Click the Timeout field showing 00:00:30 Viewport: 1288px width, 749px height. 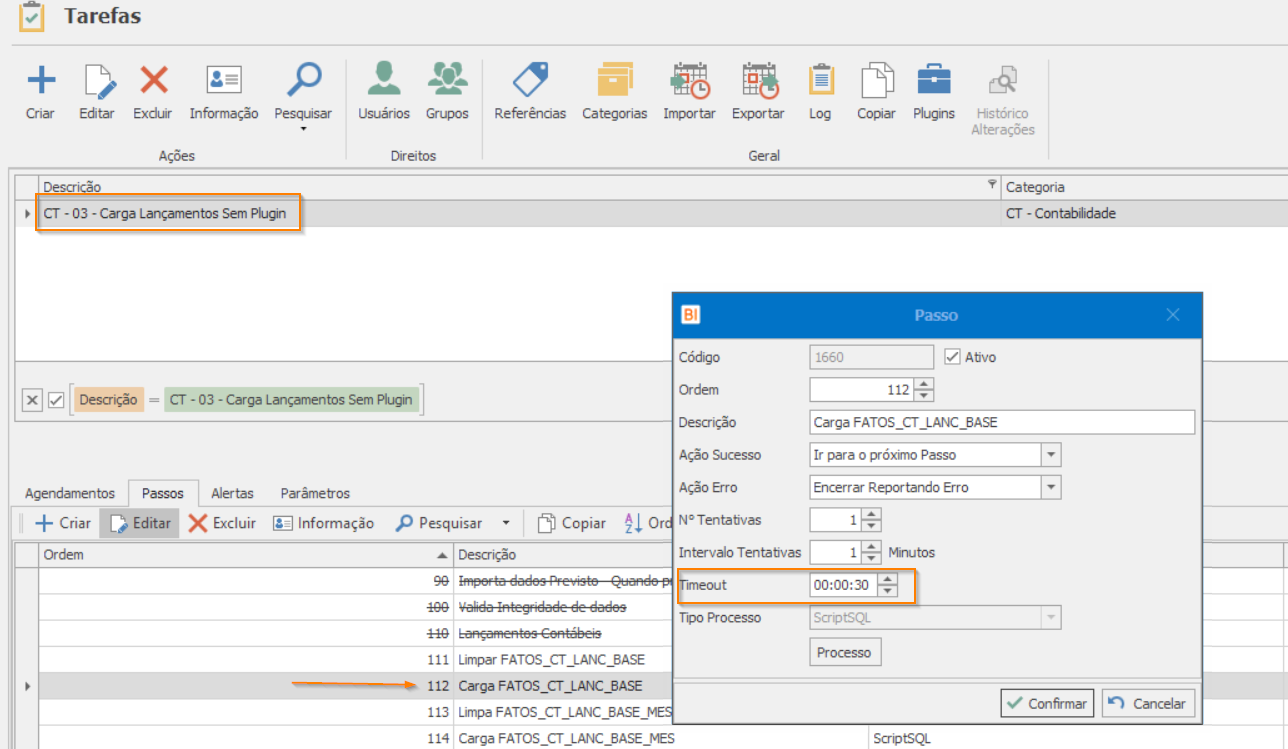click(x=842, y=585)
